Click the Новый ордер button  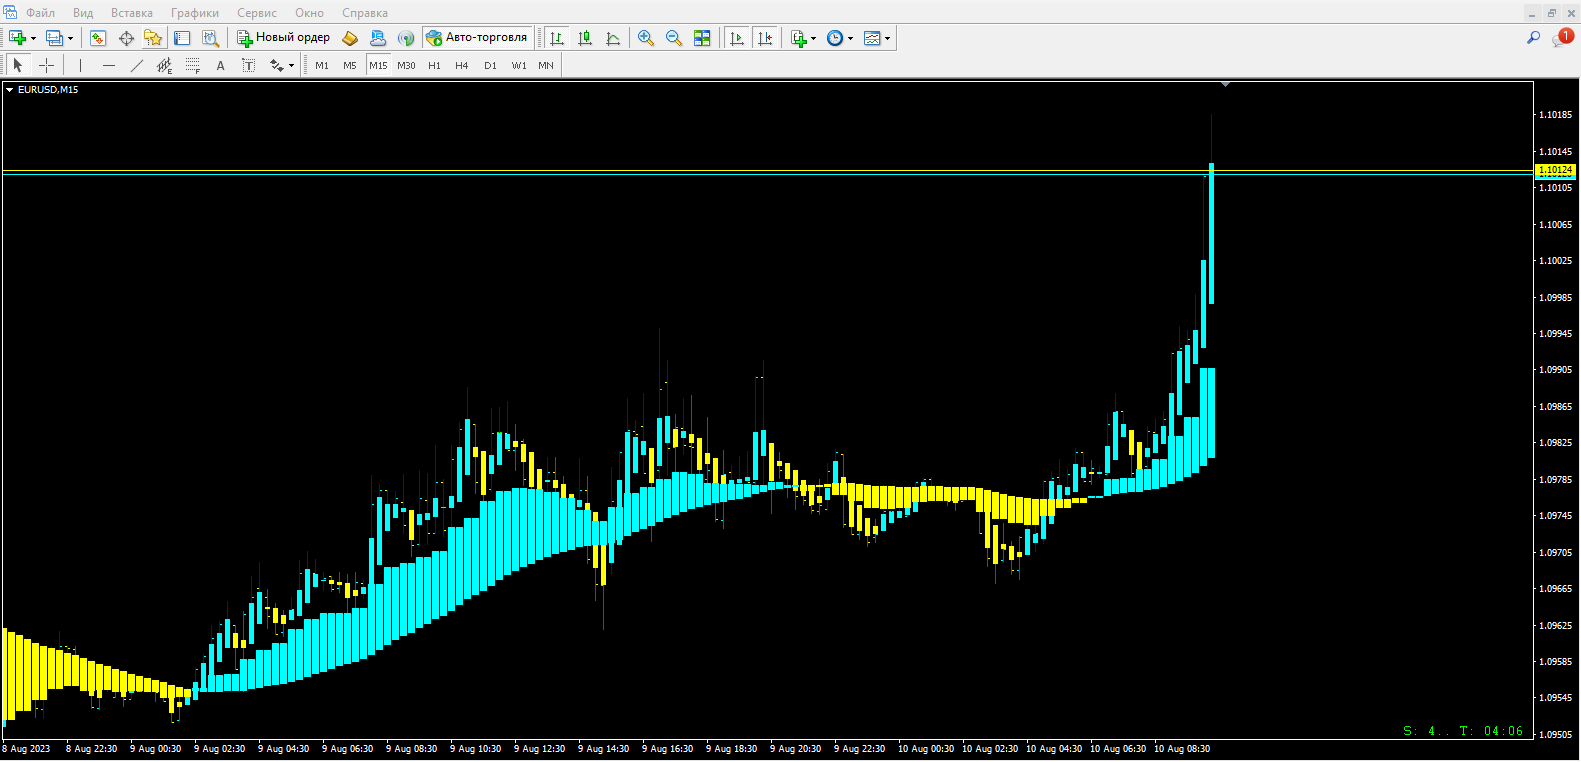(284, 38)
